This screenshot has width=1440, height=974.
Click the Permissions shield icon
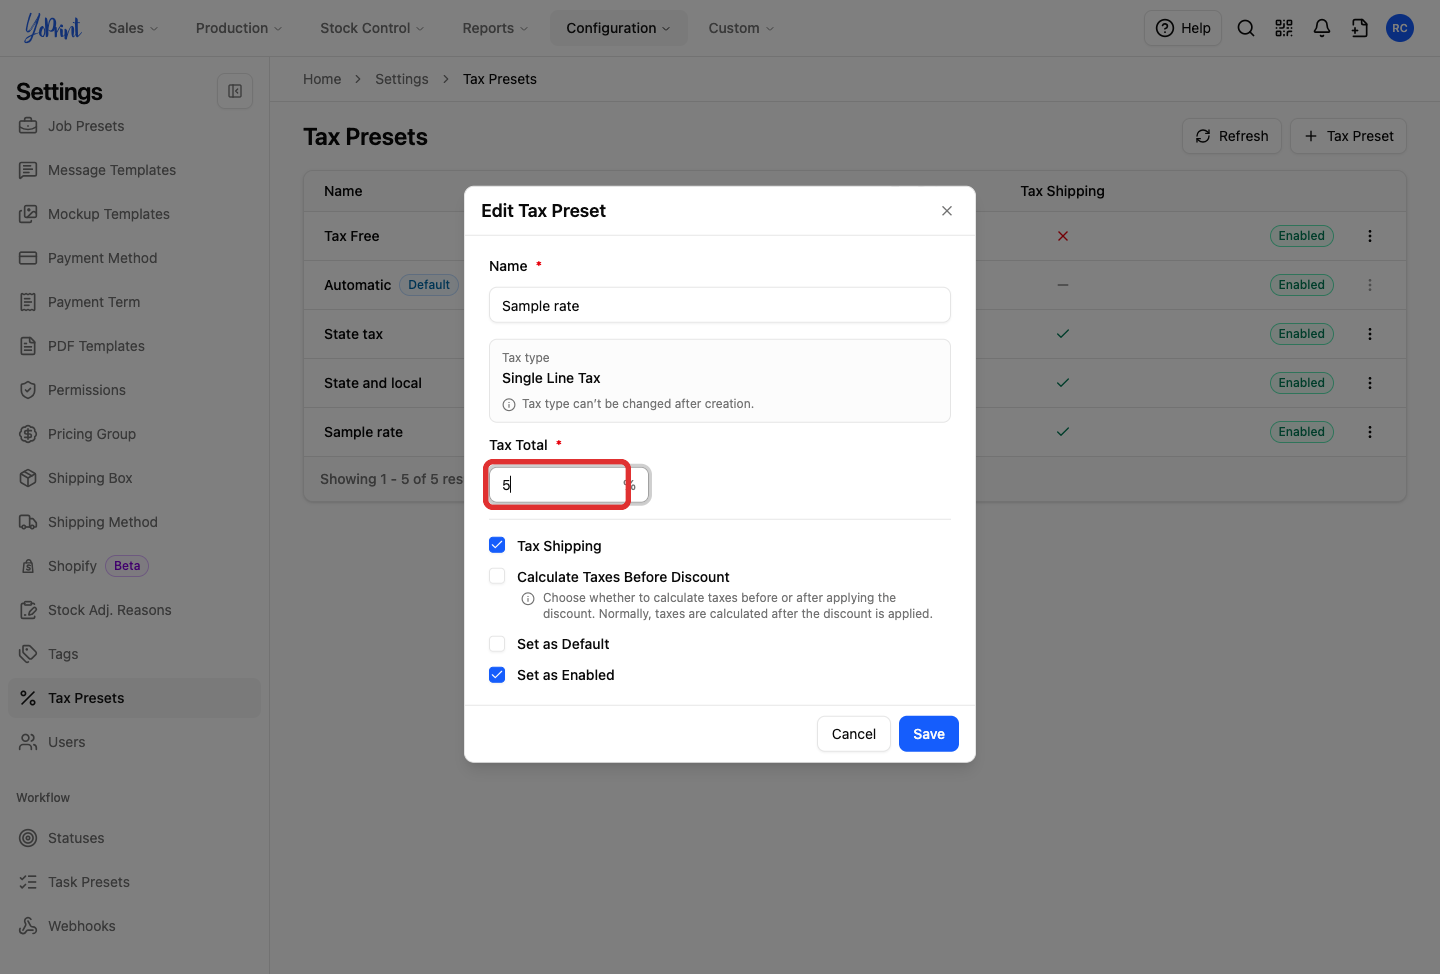click(x=28, y=390)
